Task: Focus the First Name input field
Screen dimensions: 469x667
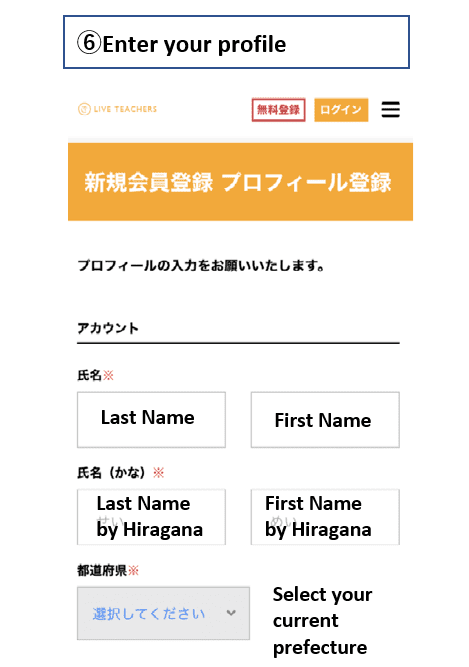Action: (325, 420)
